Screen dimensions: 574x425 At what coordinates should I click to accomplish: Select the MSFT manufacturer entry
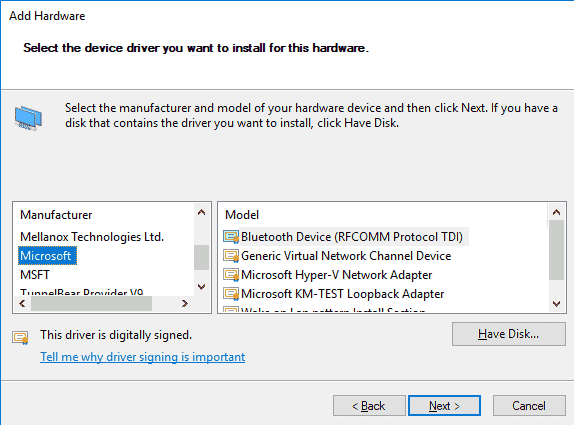click(35, 275)
